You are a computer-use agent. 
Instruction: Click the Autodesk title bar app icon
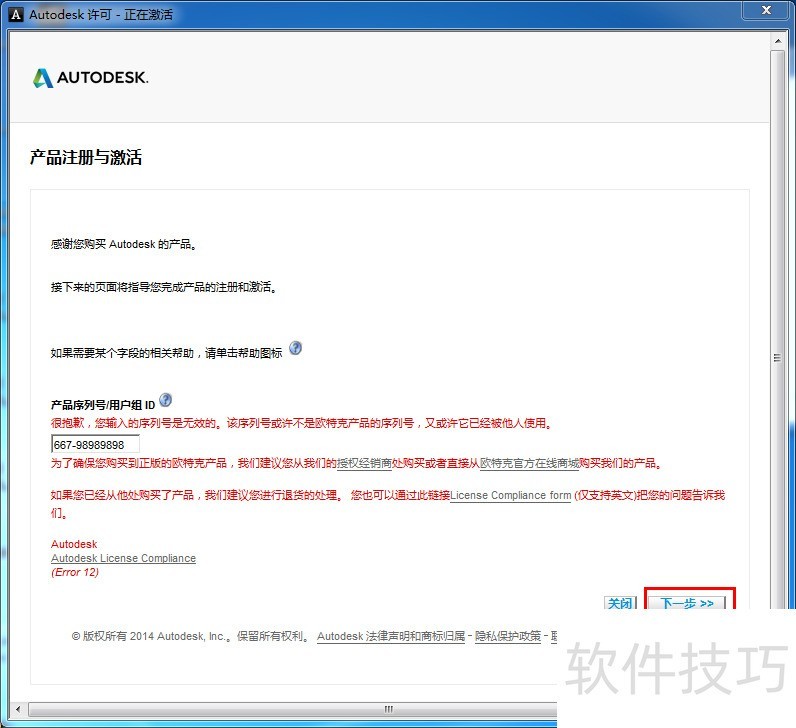[x=16, y=14]
